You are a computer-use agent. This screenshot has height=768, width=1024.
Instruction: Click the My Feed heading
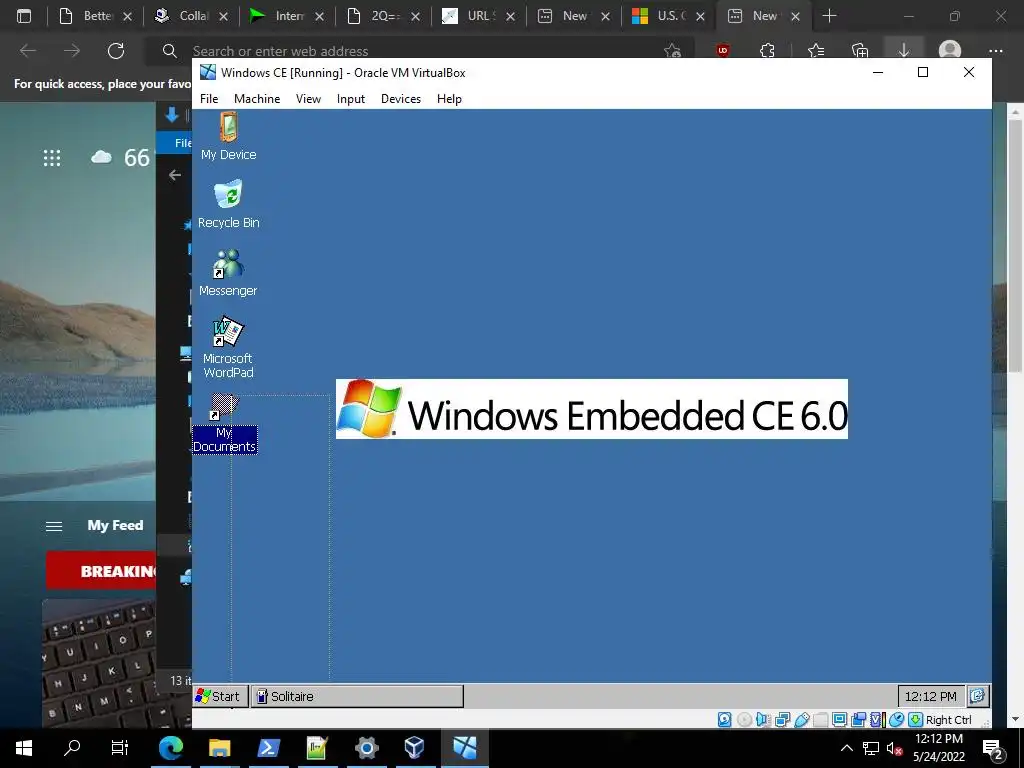click(115, 525)
